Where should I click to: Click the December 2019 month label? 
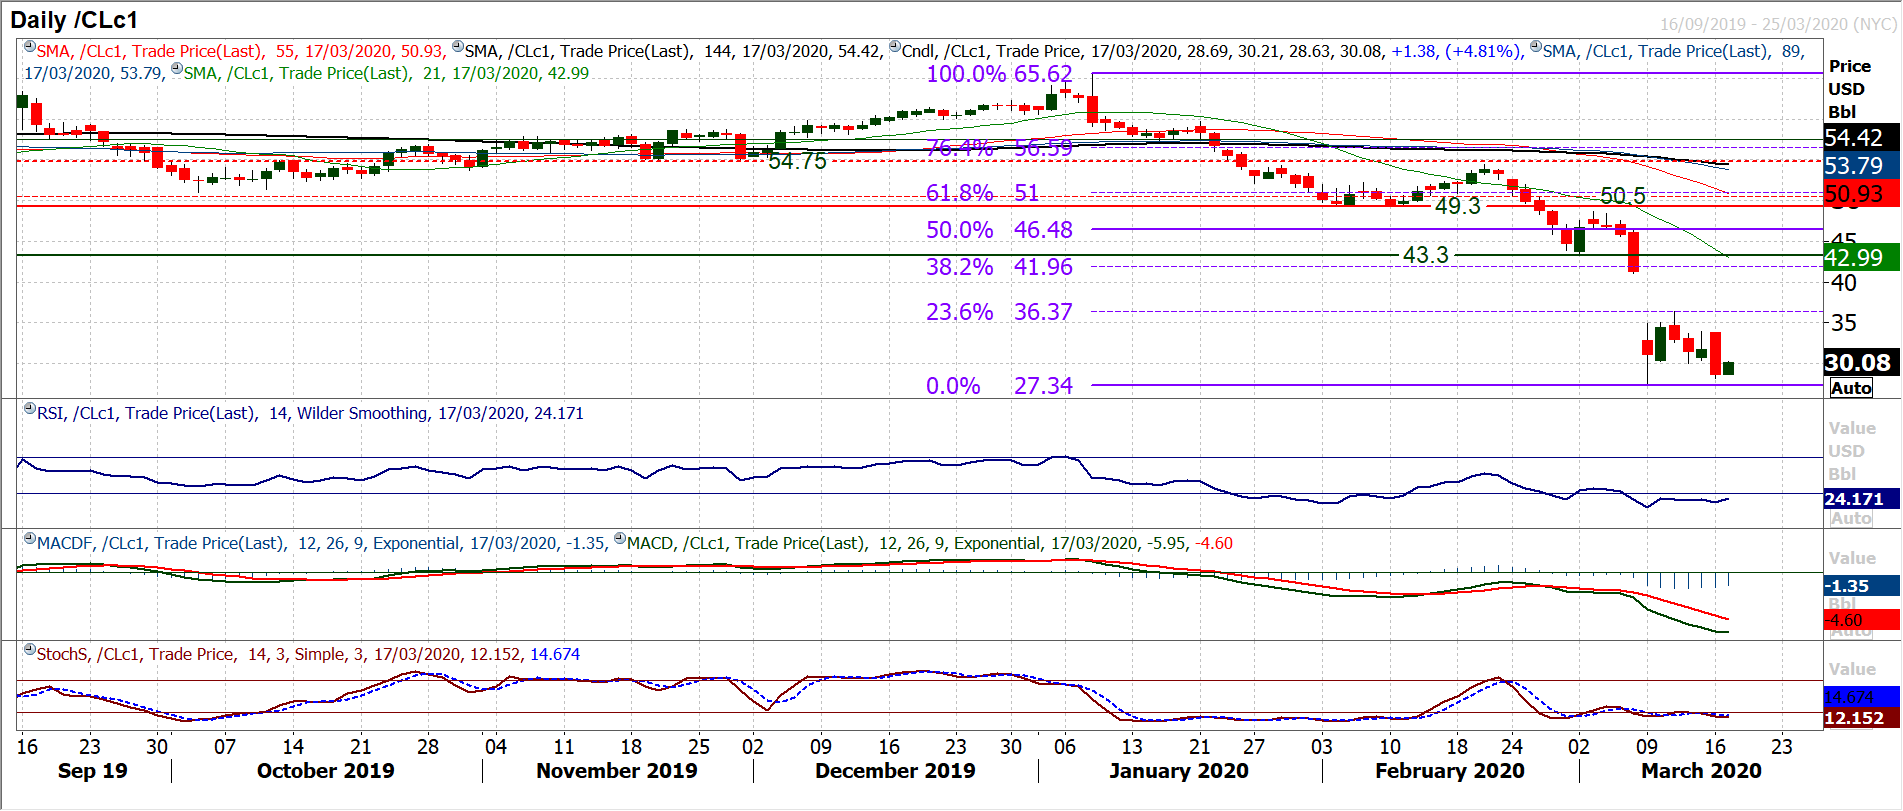pos(895,771)
